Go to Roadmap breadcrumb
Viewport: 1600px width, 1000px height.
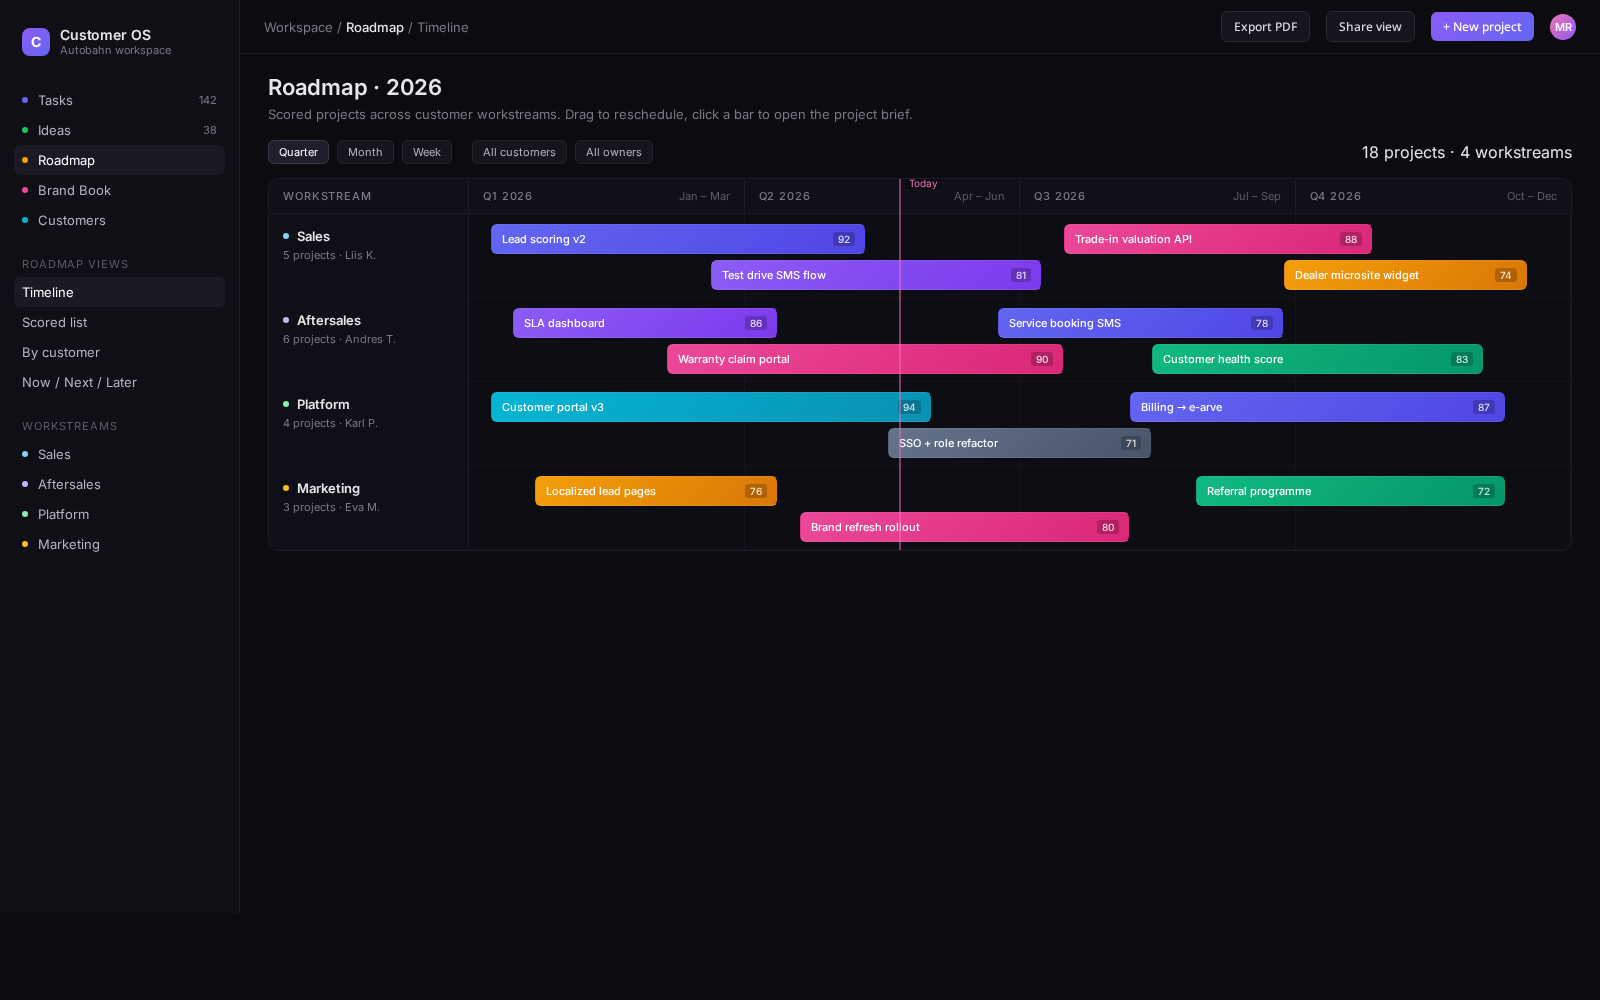375,27
